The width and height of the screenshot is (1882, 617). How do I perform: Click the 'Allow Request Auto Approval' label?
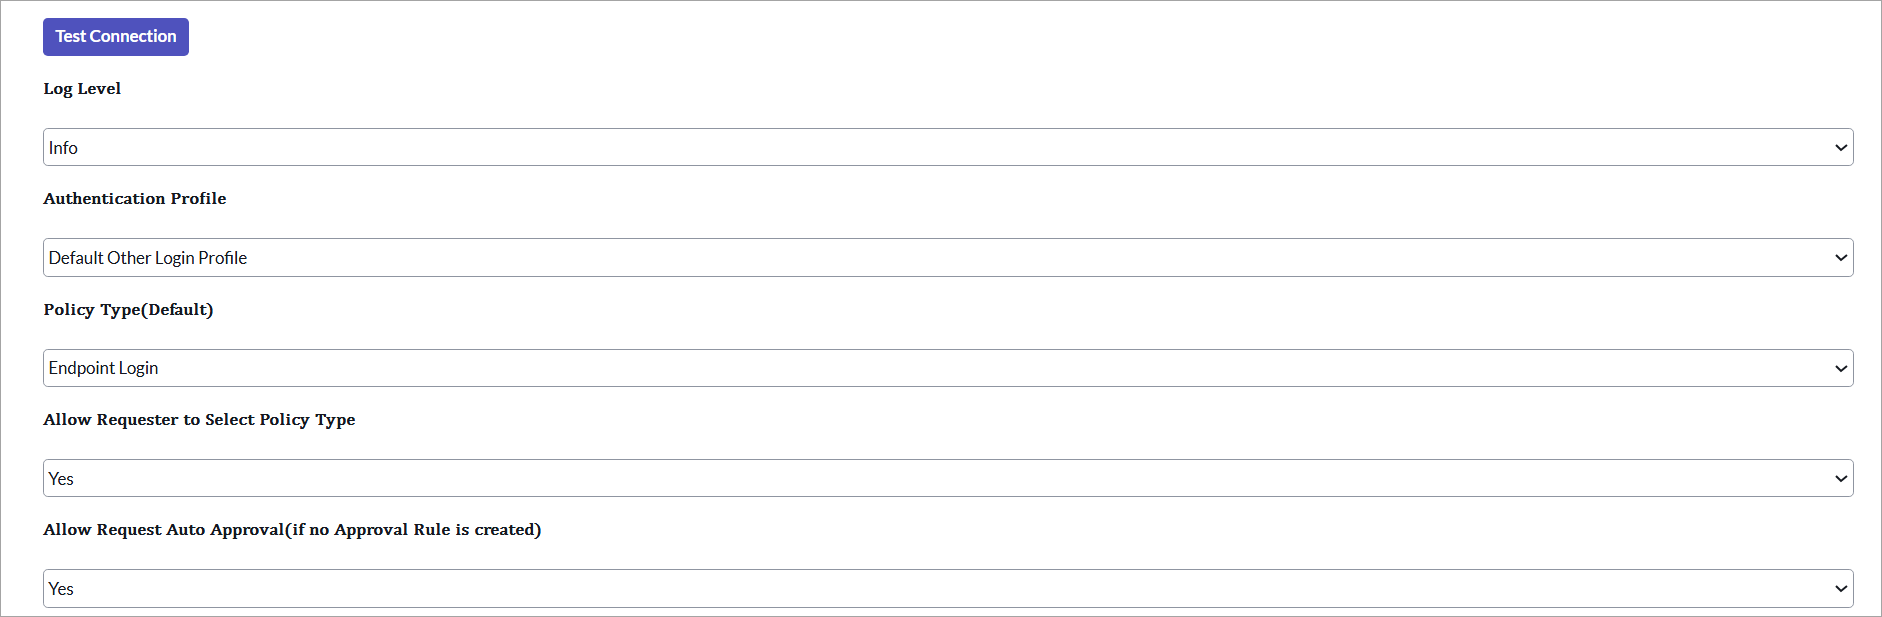point(292,530)
